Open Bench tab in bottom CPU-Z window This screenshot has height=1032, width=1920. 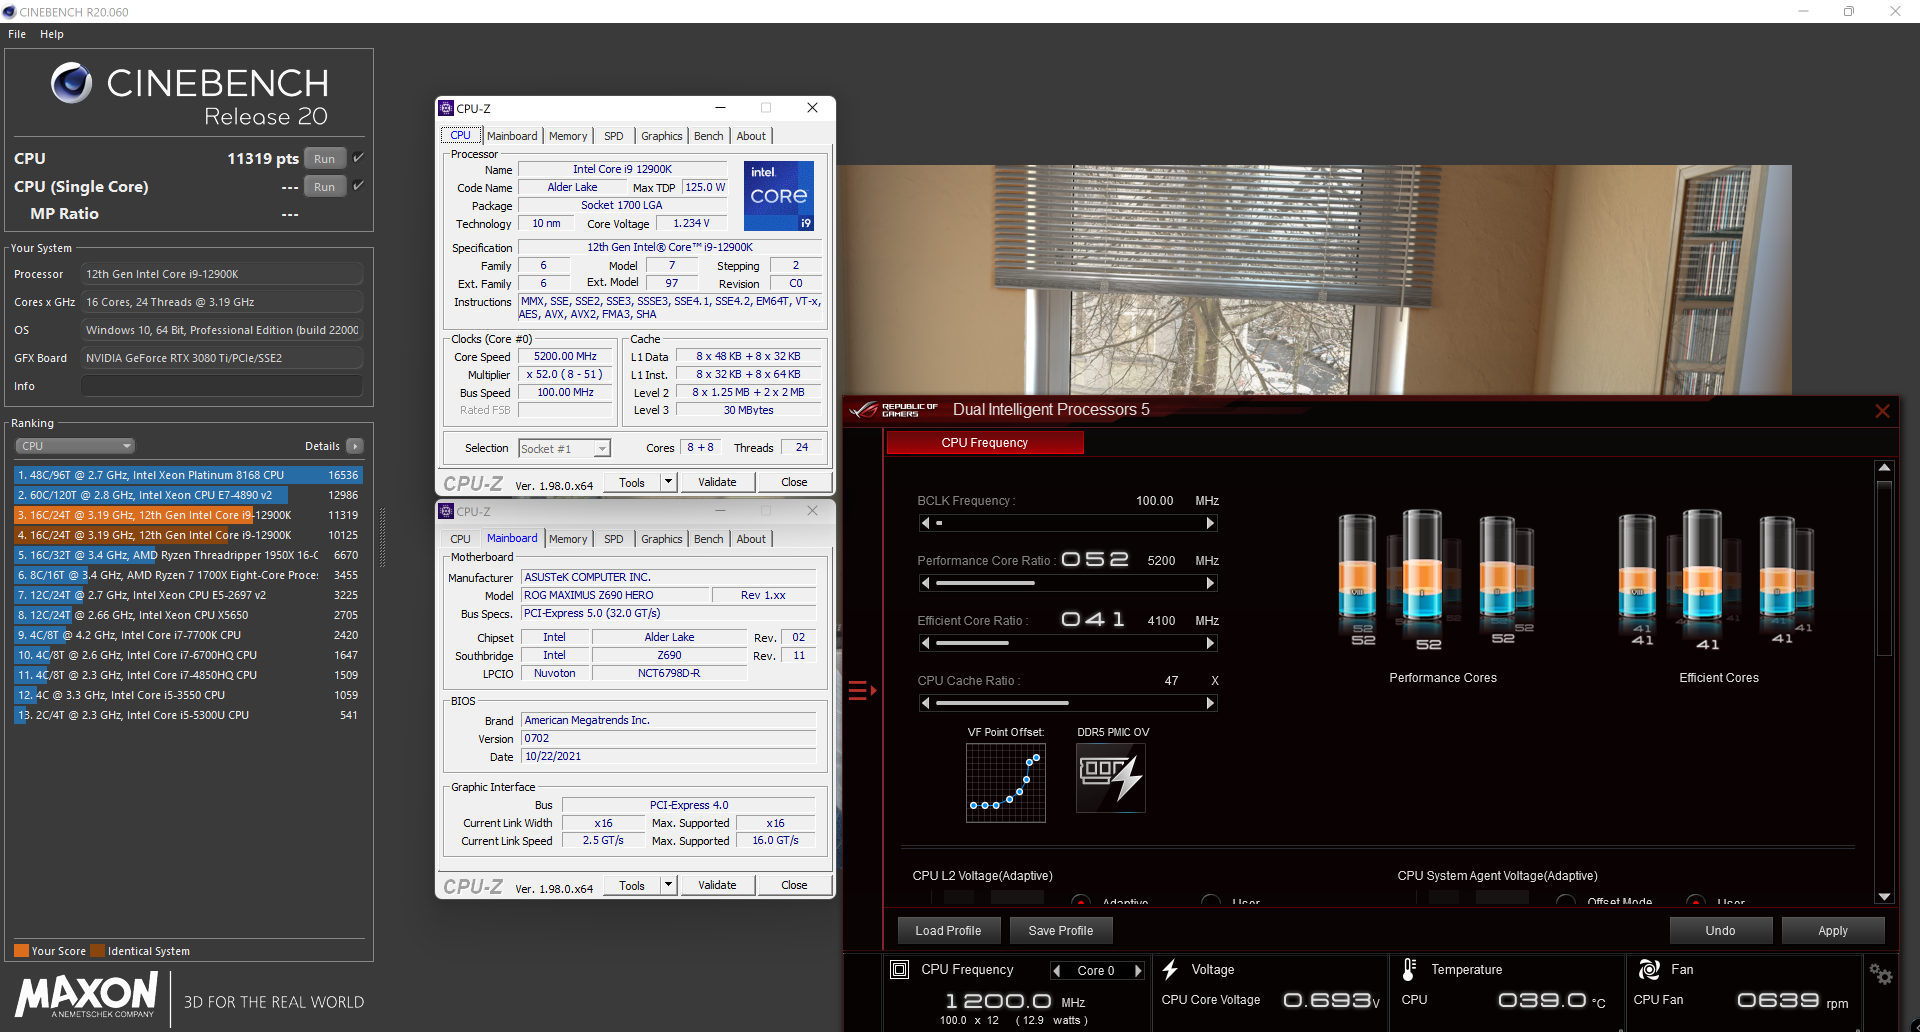click(x=708, y=539)
